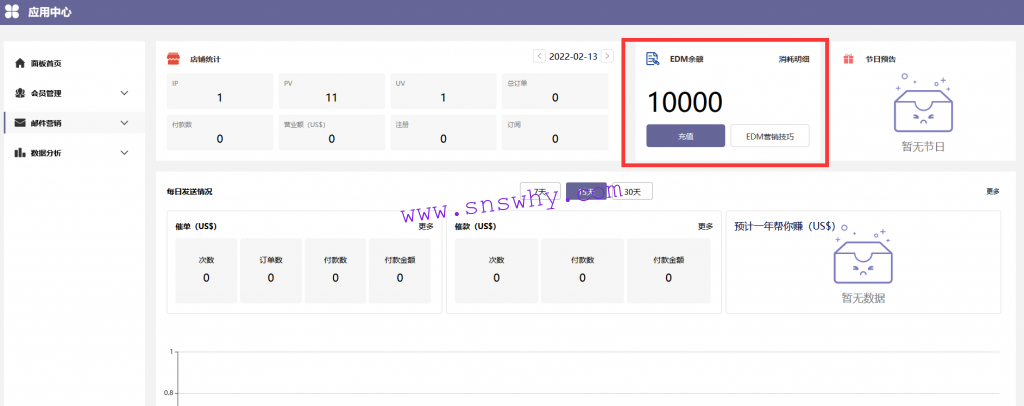Select the 7天 time range option
This screenshot has height=406, width=1024.
tap(541, 191)
